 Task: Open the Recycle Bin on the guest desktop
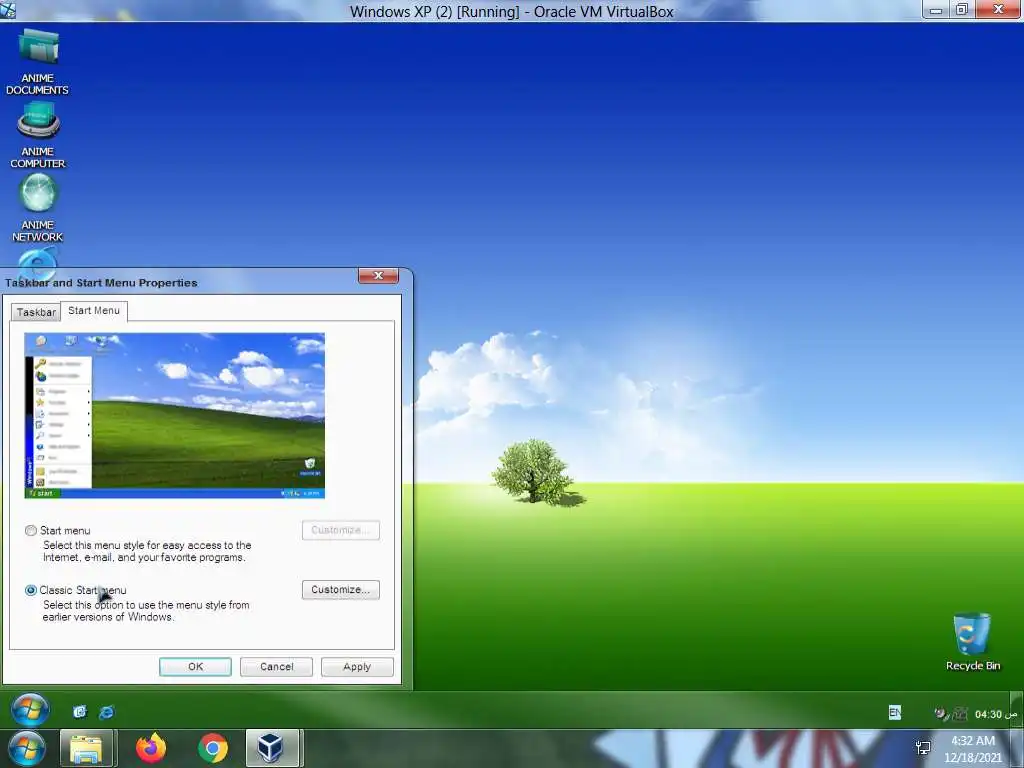click(972, 641)
